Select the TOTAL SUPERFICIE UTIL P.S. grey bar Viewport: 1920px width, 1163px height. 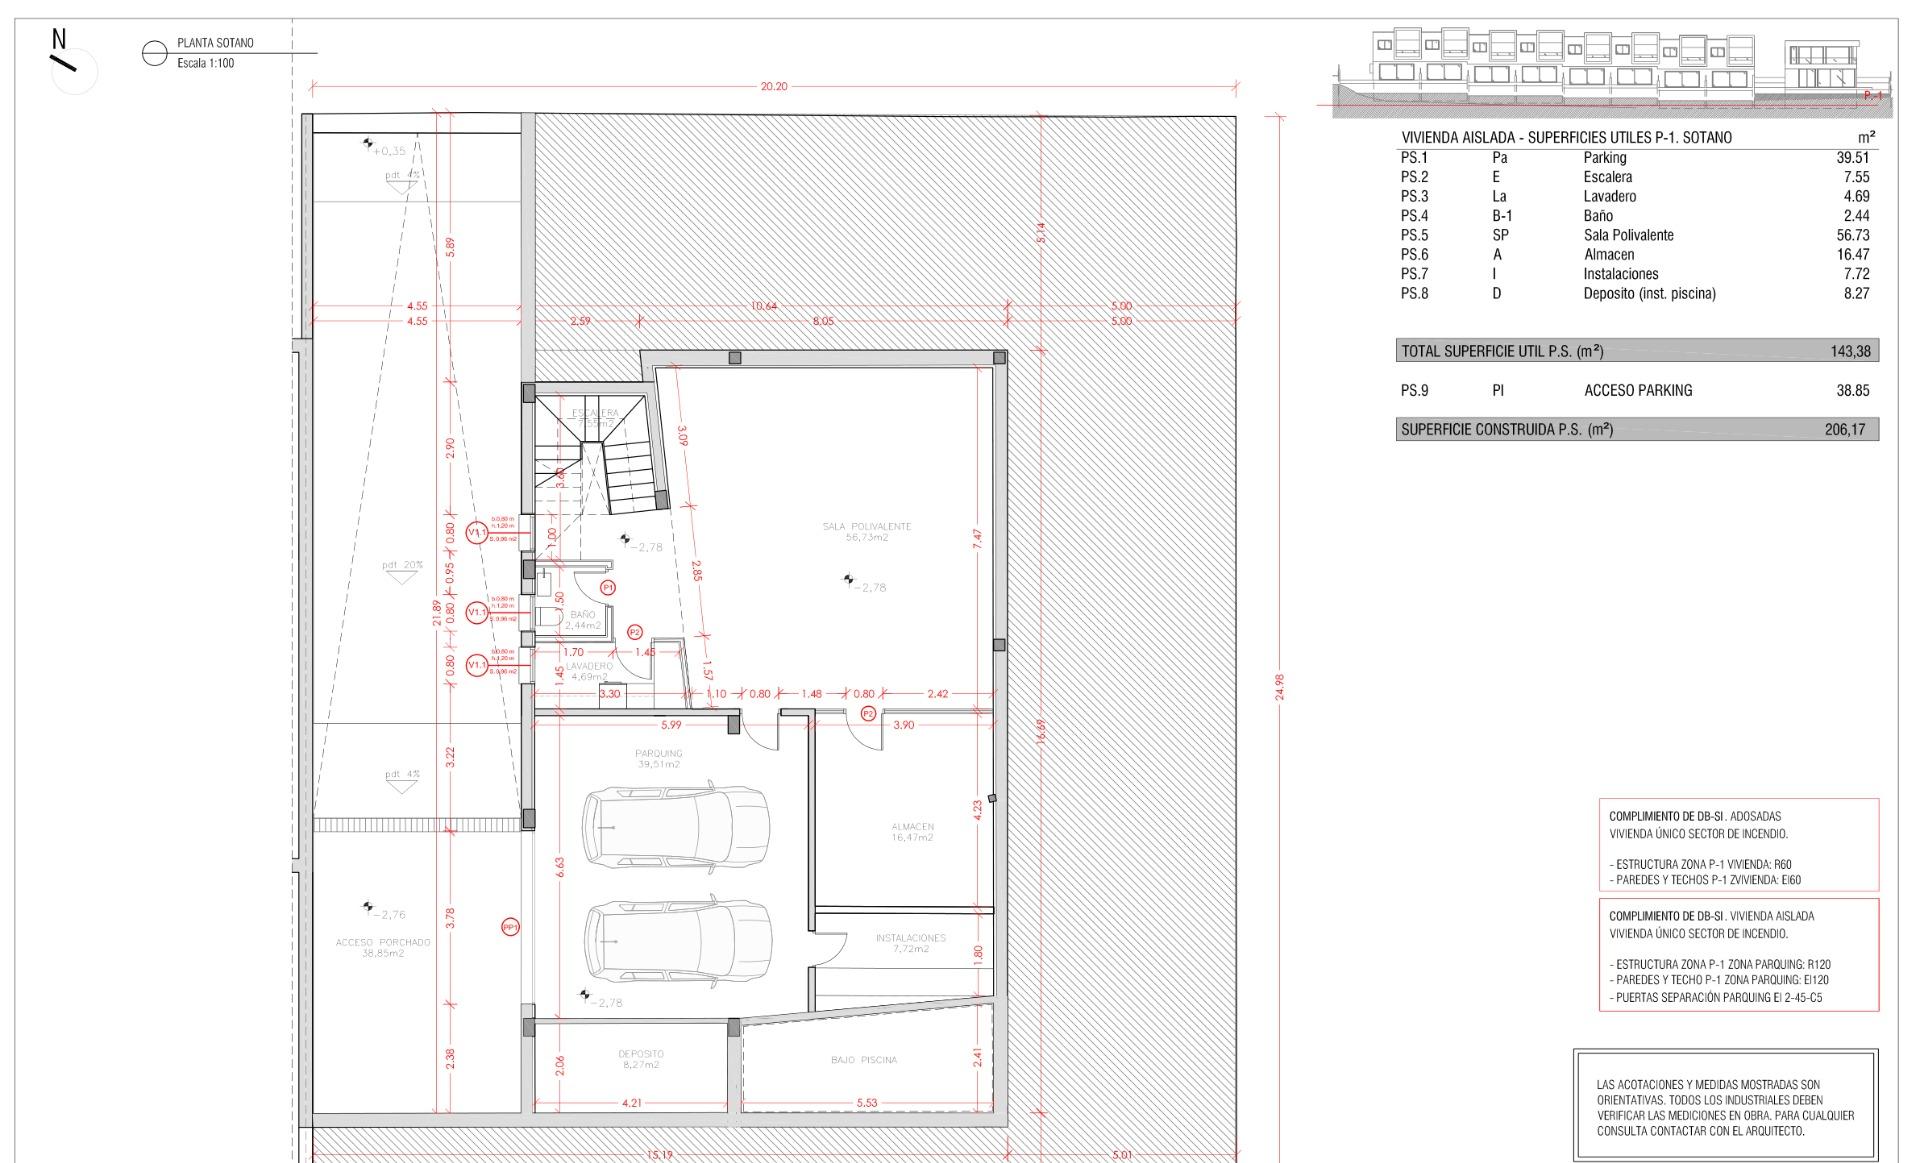point(1636,351)
